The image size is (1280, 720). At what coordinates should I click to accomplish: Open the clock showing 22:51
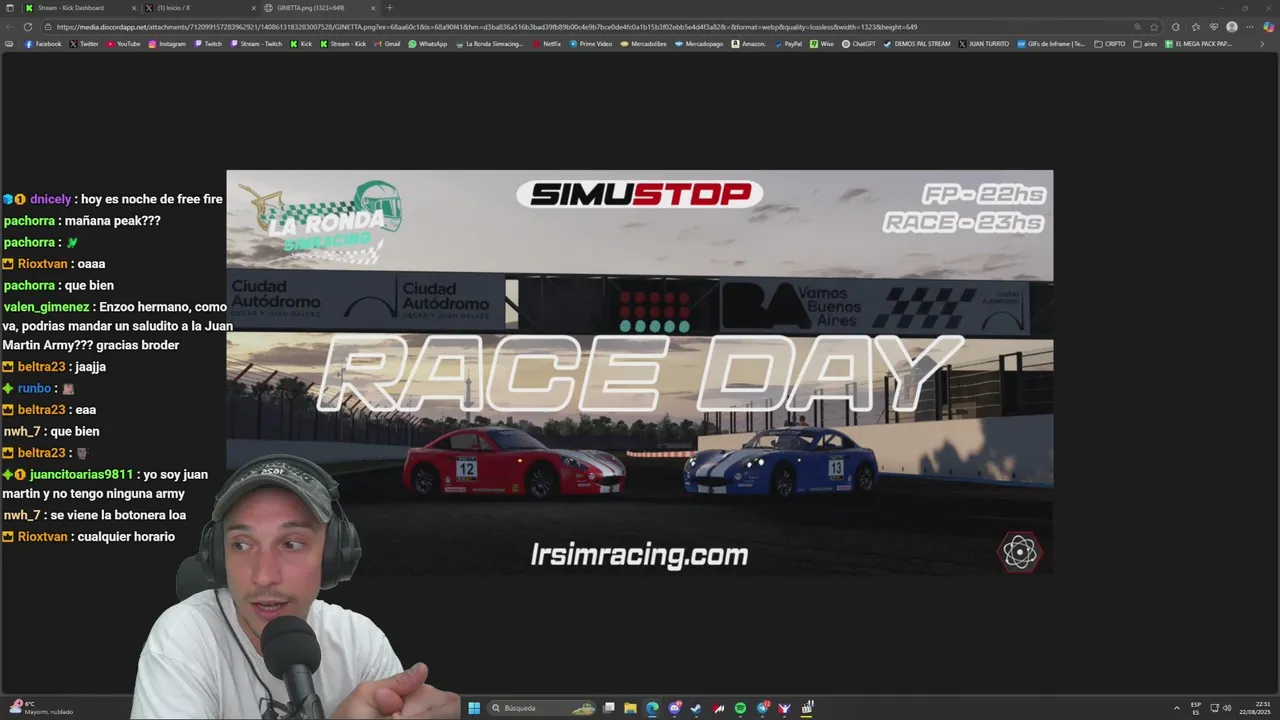tap(1256, 708)
